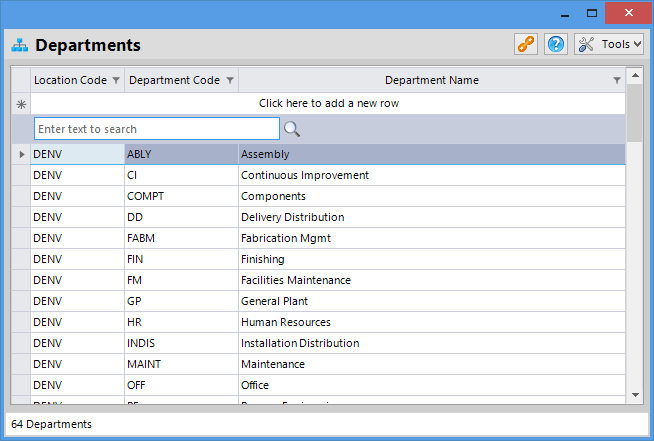The image size is (654, 441).
Task: Click the new row asterisk indicator
Action: point(20,103)
